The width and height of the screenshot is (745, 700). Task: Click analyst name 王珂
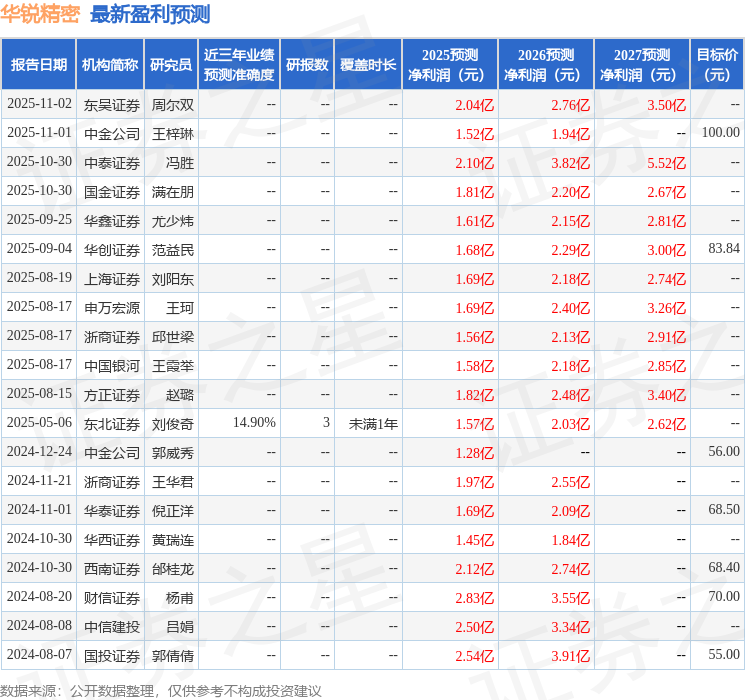coord(180,308)
